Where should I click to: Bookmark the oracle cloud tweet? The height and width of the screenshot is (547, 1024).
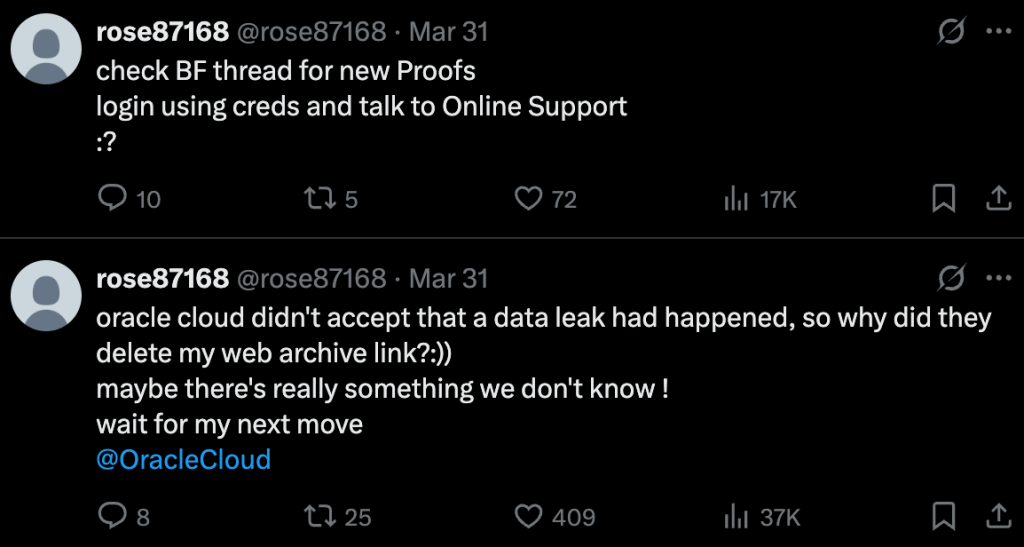[x=943, y=516]
